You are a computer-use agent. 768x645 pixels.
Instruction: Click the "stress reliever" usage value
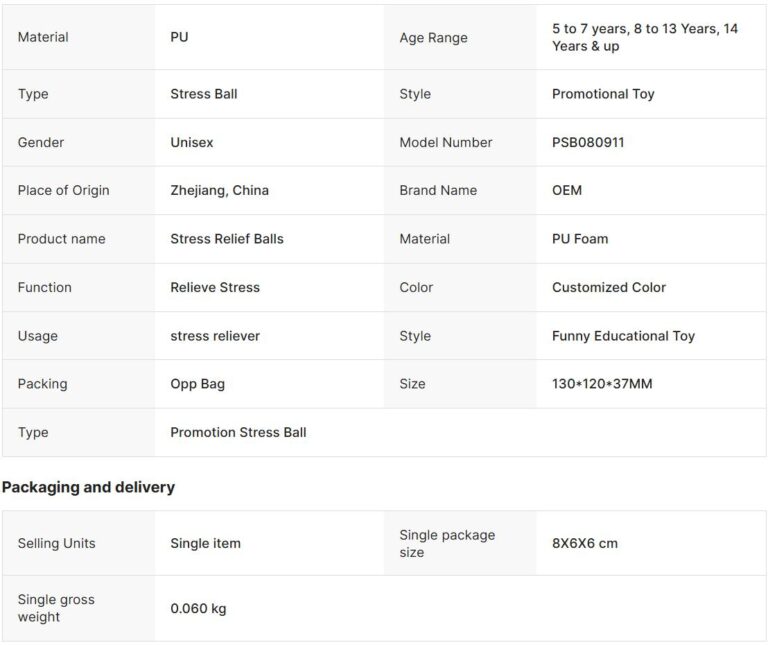[x=215, y=336]
